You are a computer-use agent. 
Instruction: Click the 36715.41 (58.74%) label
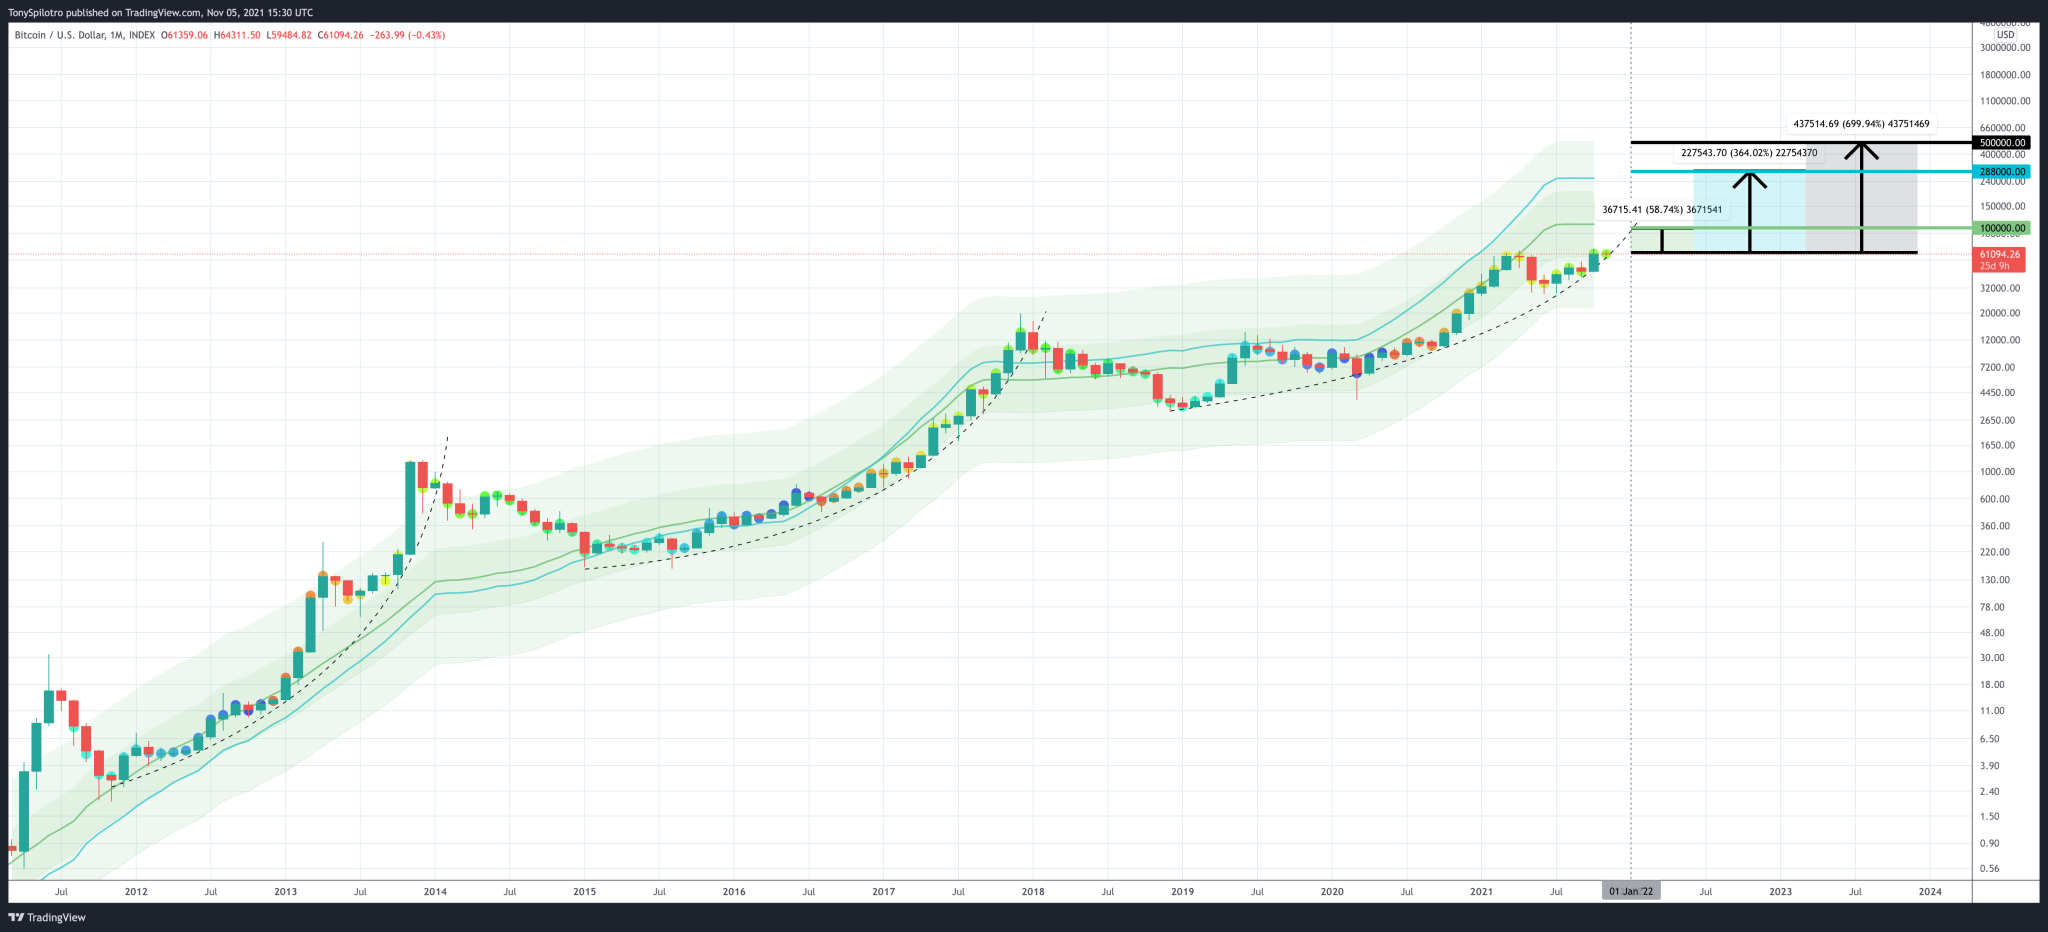pos(1660,210)
